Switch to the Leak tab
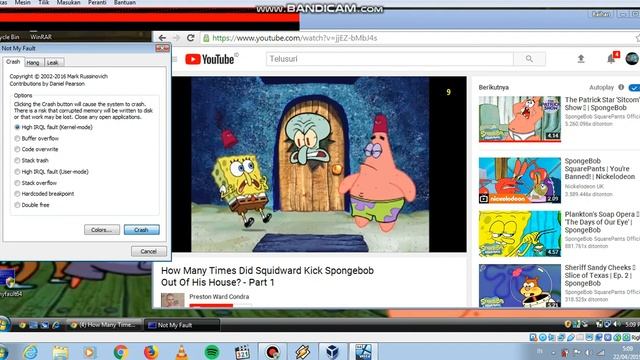Image resolution: width=640 pixels, height=360 pixels. click(x=53, y=62)
